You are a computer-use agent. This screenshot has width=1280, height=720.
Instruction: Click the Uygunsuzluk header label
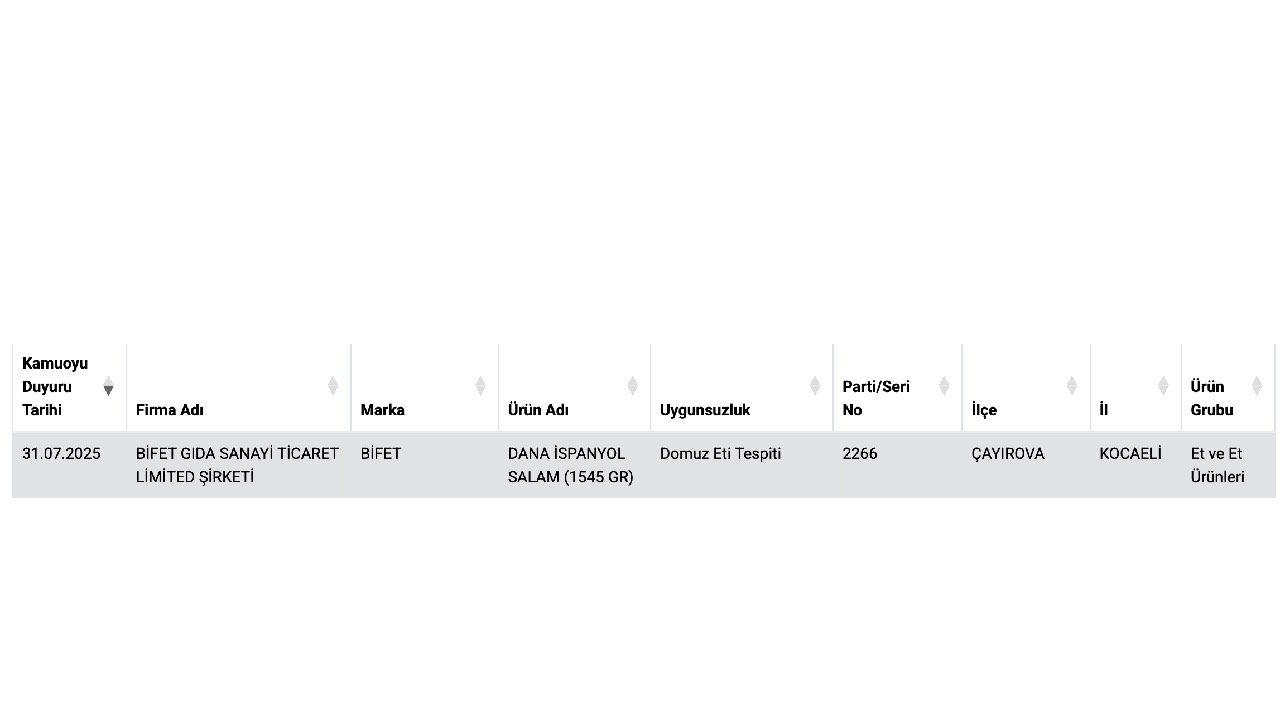[x=705, y=410]
